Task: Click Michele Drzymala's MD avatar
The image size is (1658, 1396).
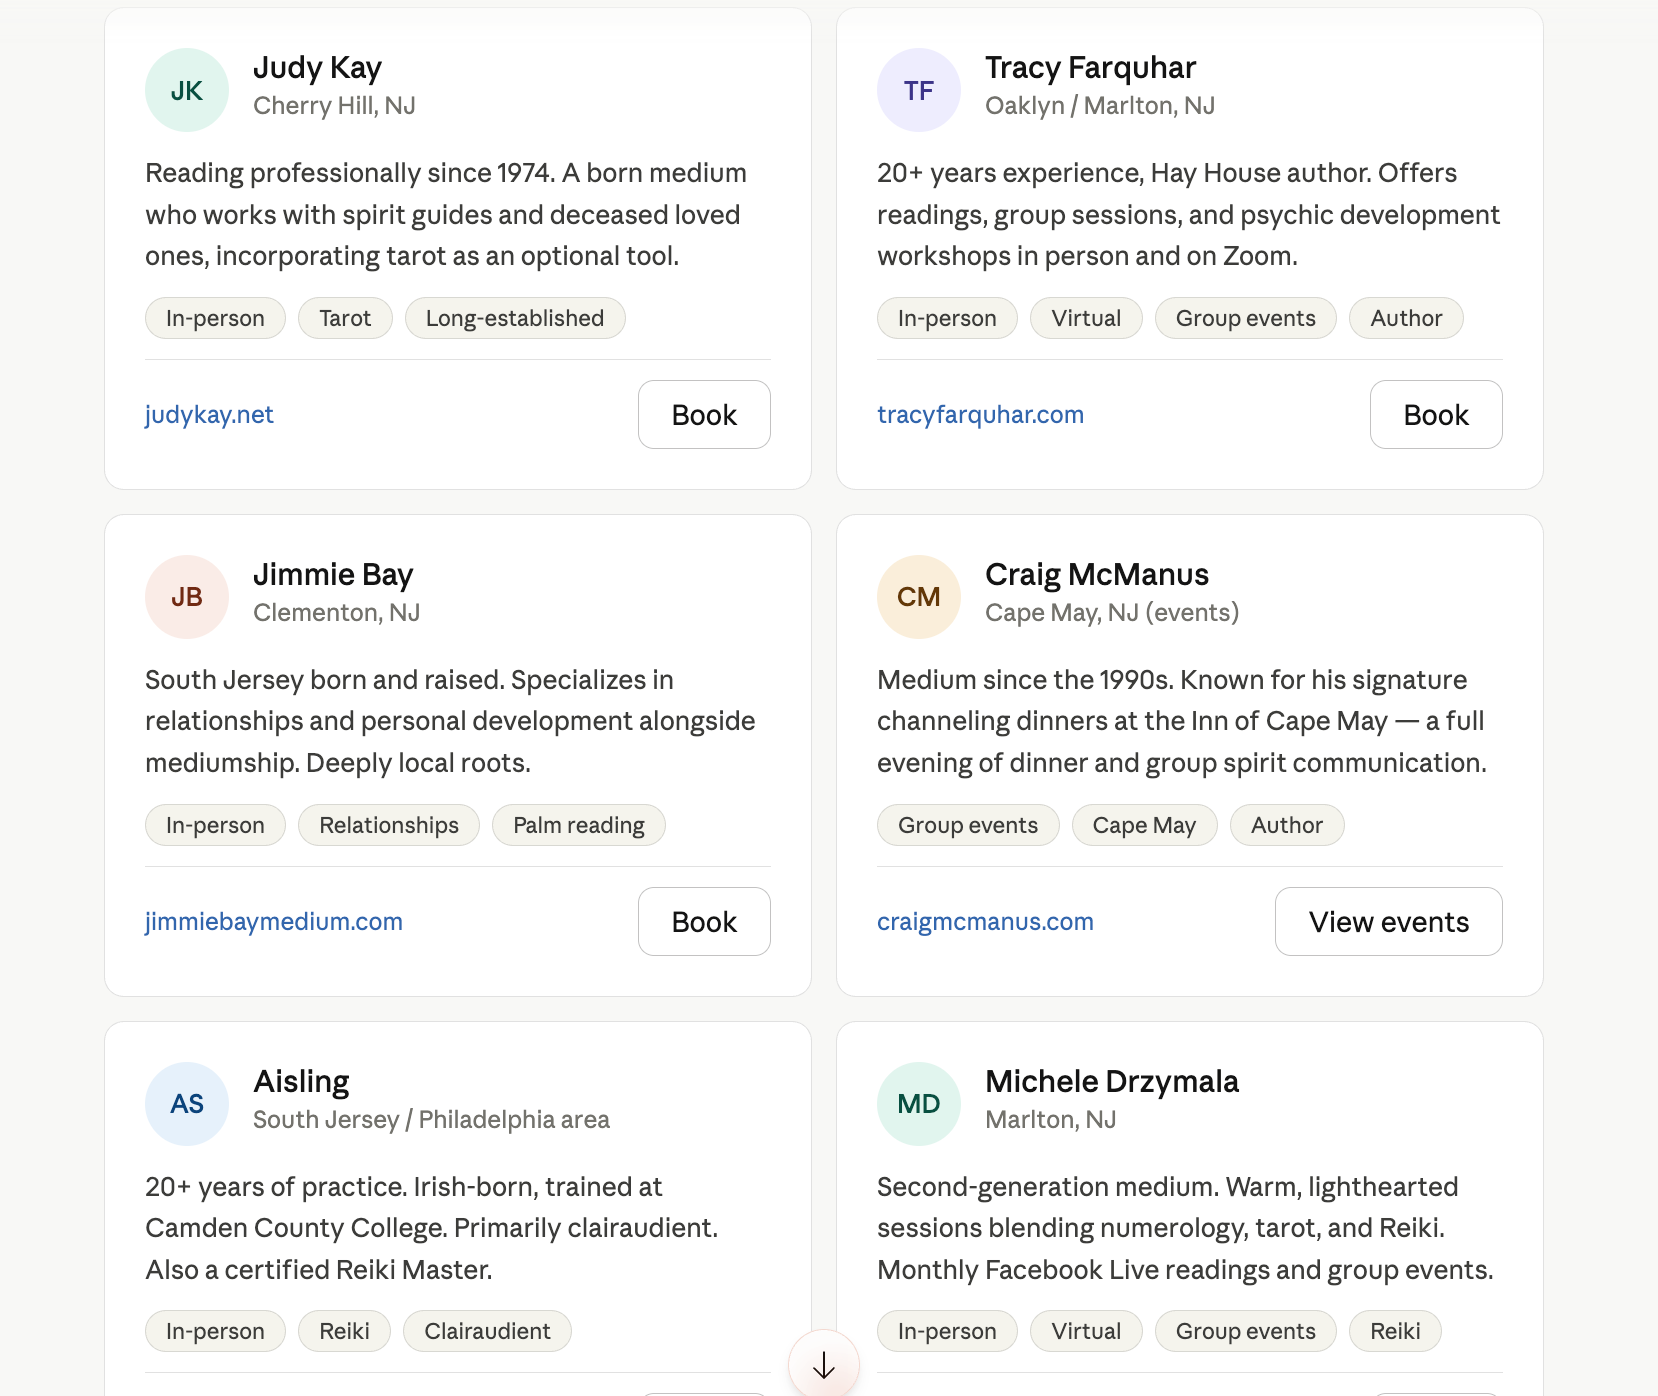Action: (x=919, y=1104)
